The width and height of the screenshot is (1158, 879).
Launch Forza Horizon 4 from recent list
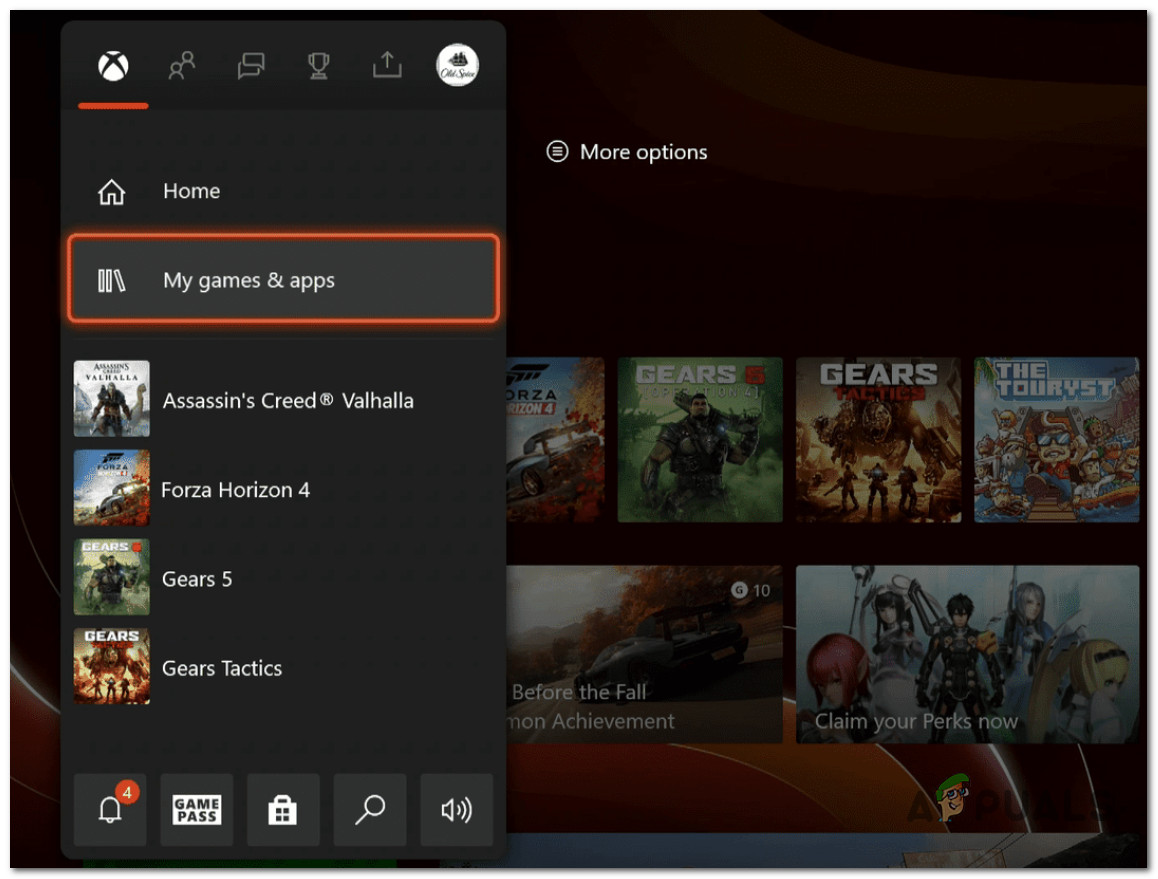(284, 488)
